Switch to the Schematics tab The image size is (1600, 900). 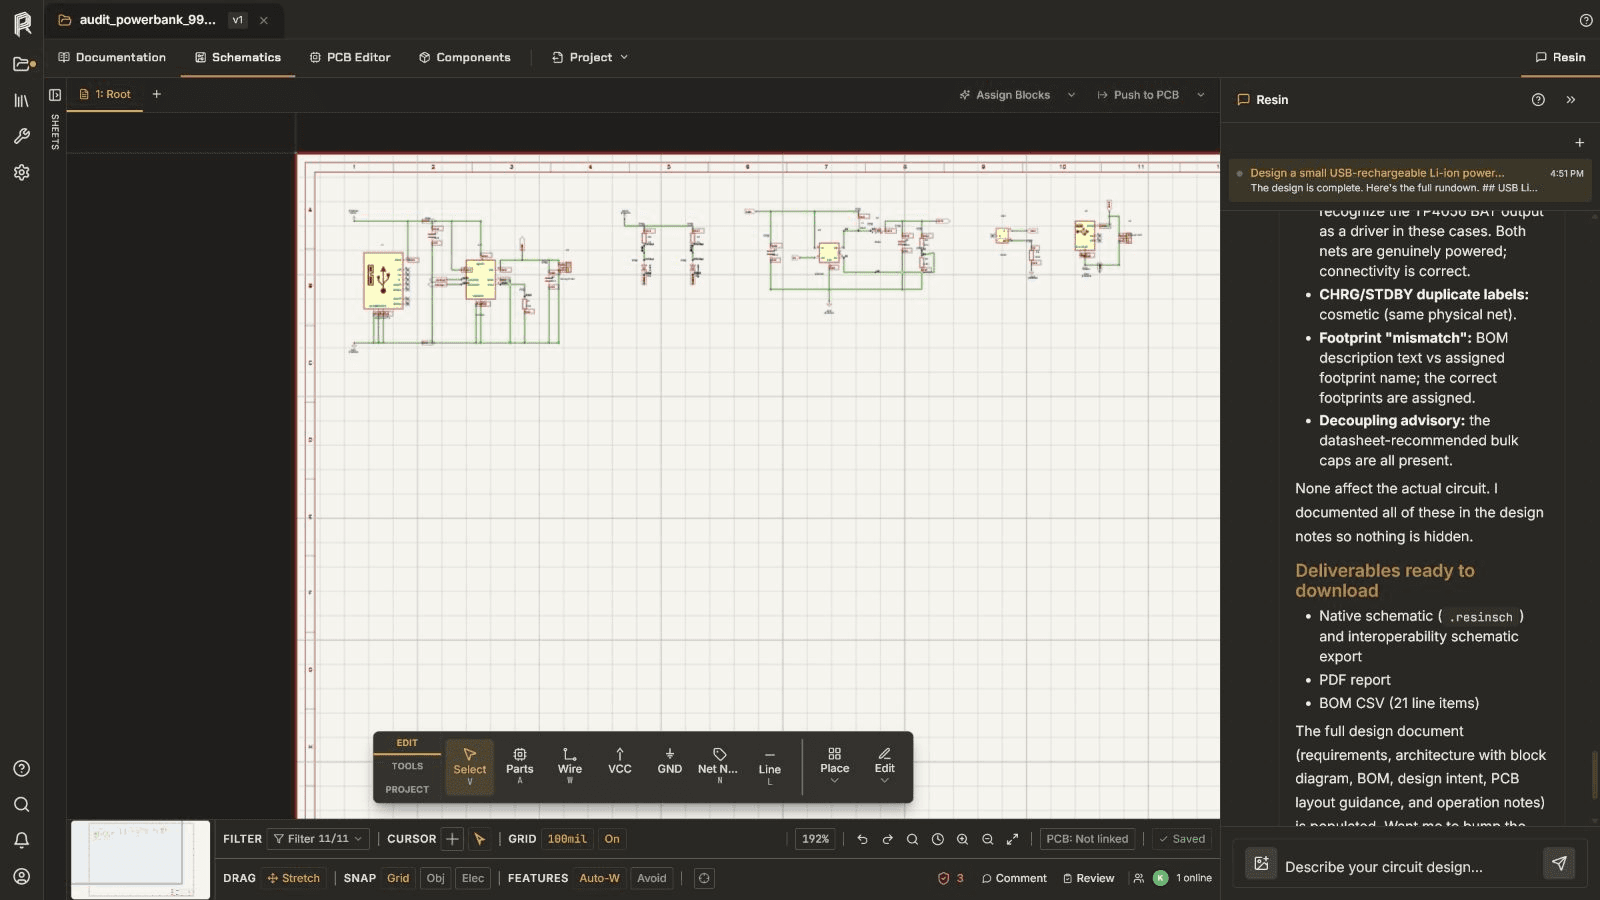tap(238, 58)
